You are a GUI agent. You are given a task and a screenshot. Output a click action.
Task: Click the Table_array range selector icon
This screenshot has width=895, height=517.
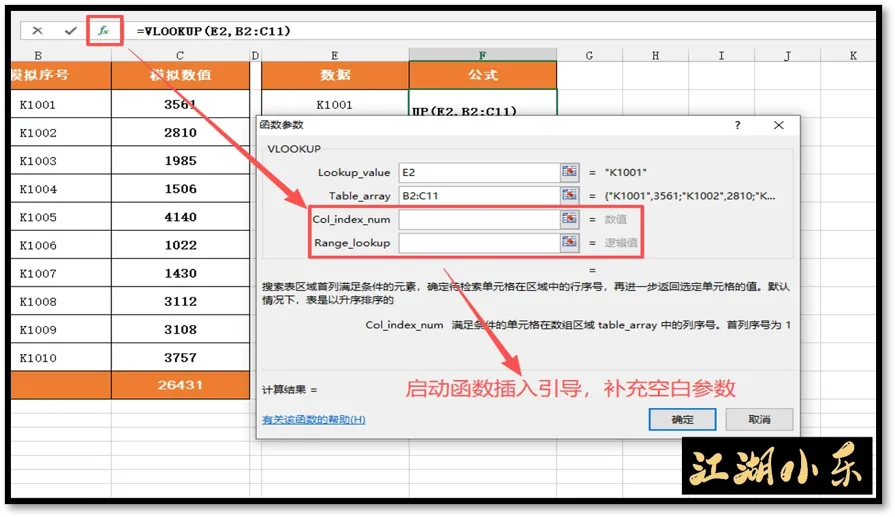pos(569,195)
